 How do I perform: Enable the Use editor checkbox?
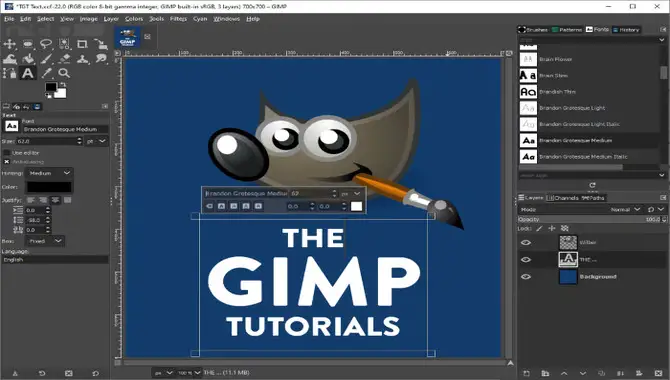click(6, 153)
